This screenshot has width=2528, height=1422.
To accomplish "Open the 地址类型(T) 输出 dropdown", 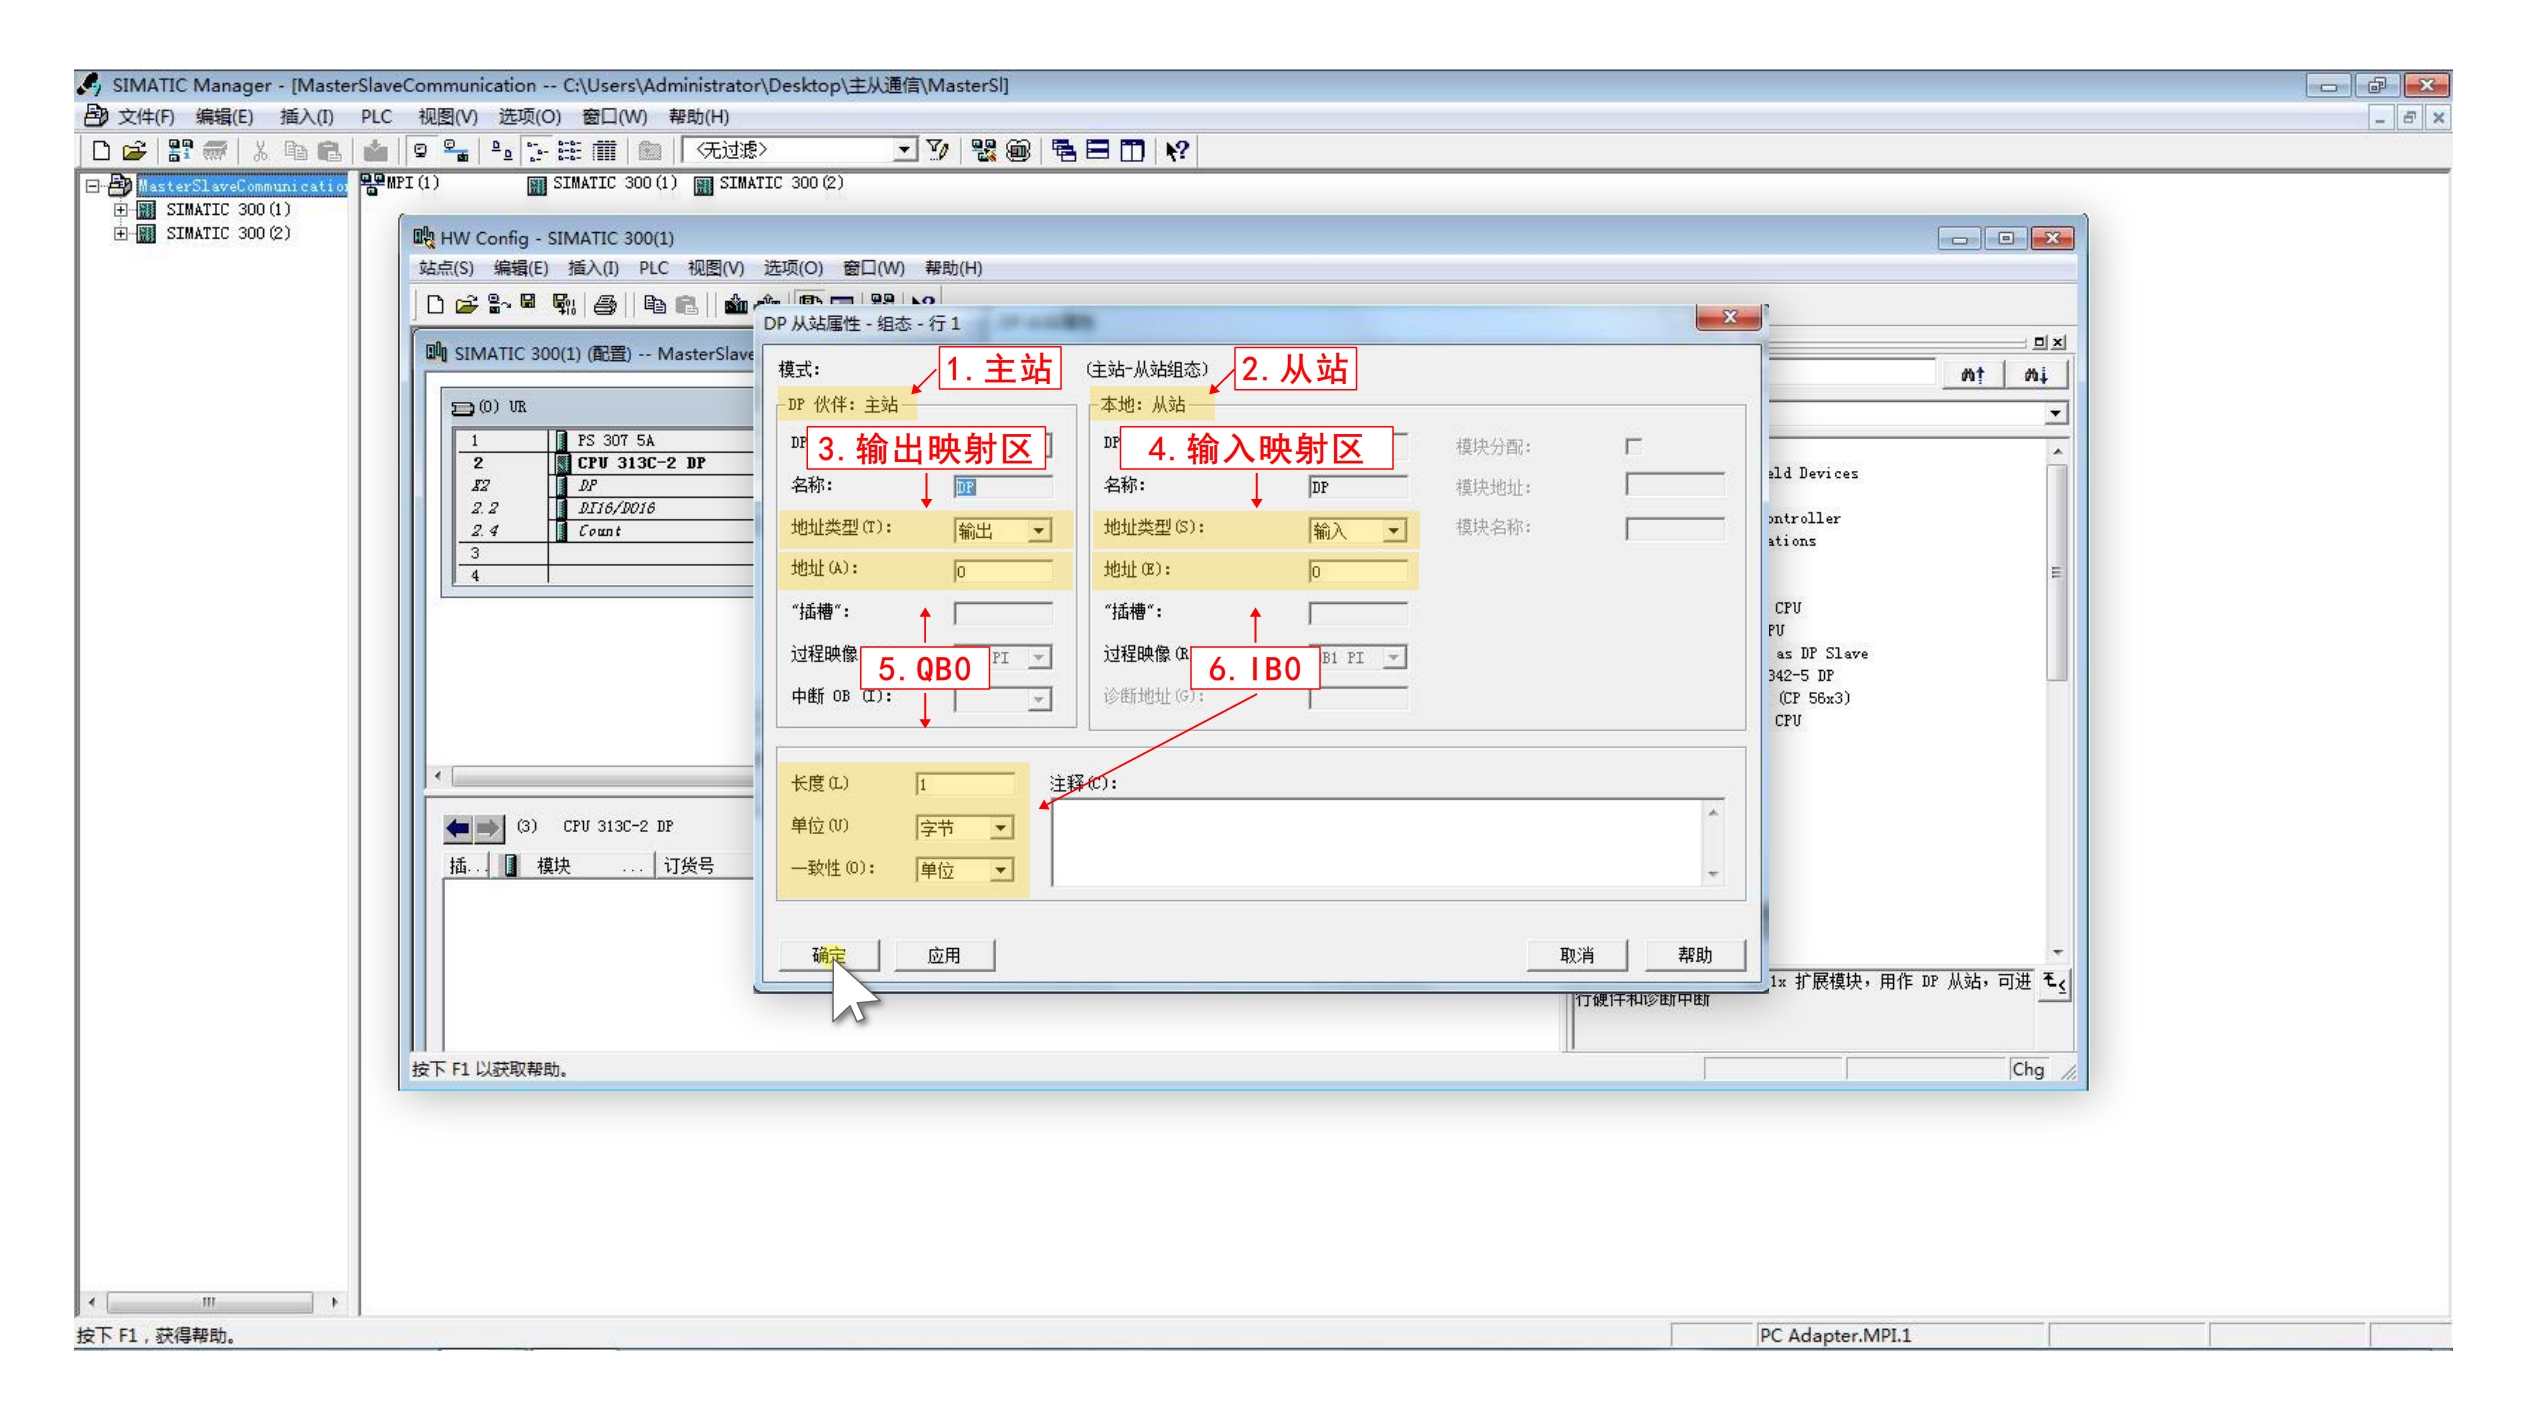I will click(1040, 531).
